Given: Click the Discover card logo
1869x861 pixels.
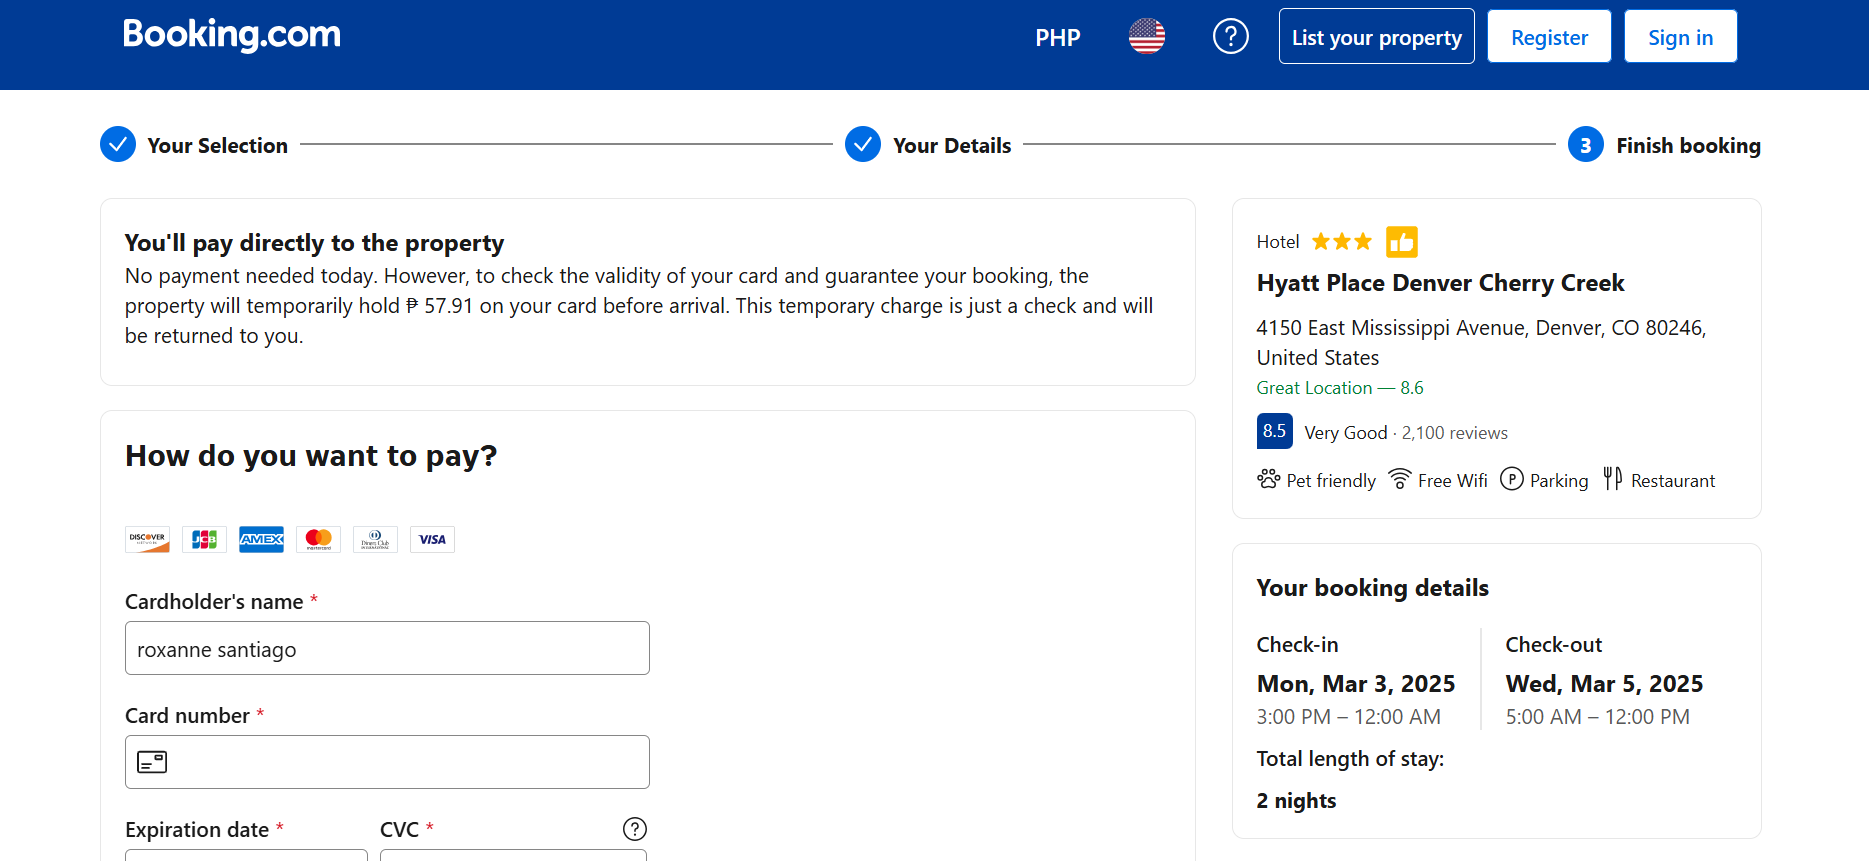Looking at the screenshot, I should point(147,540).
